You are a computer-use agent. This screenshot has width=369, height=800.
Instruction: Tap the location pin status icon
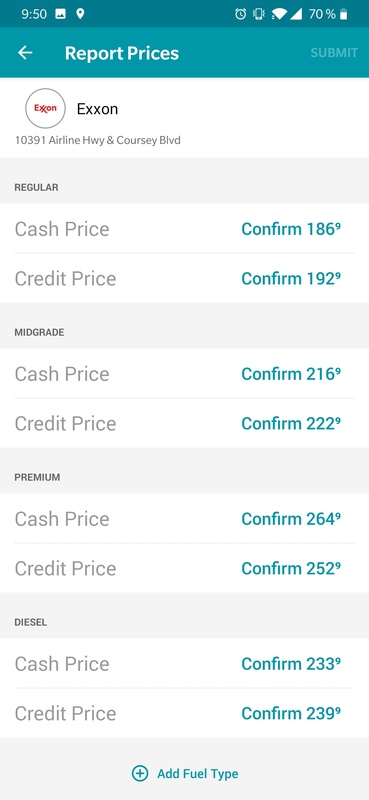click(x=80, y=14)
